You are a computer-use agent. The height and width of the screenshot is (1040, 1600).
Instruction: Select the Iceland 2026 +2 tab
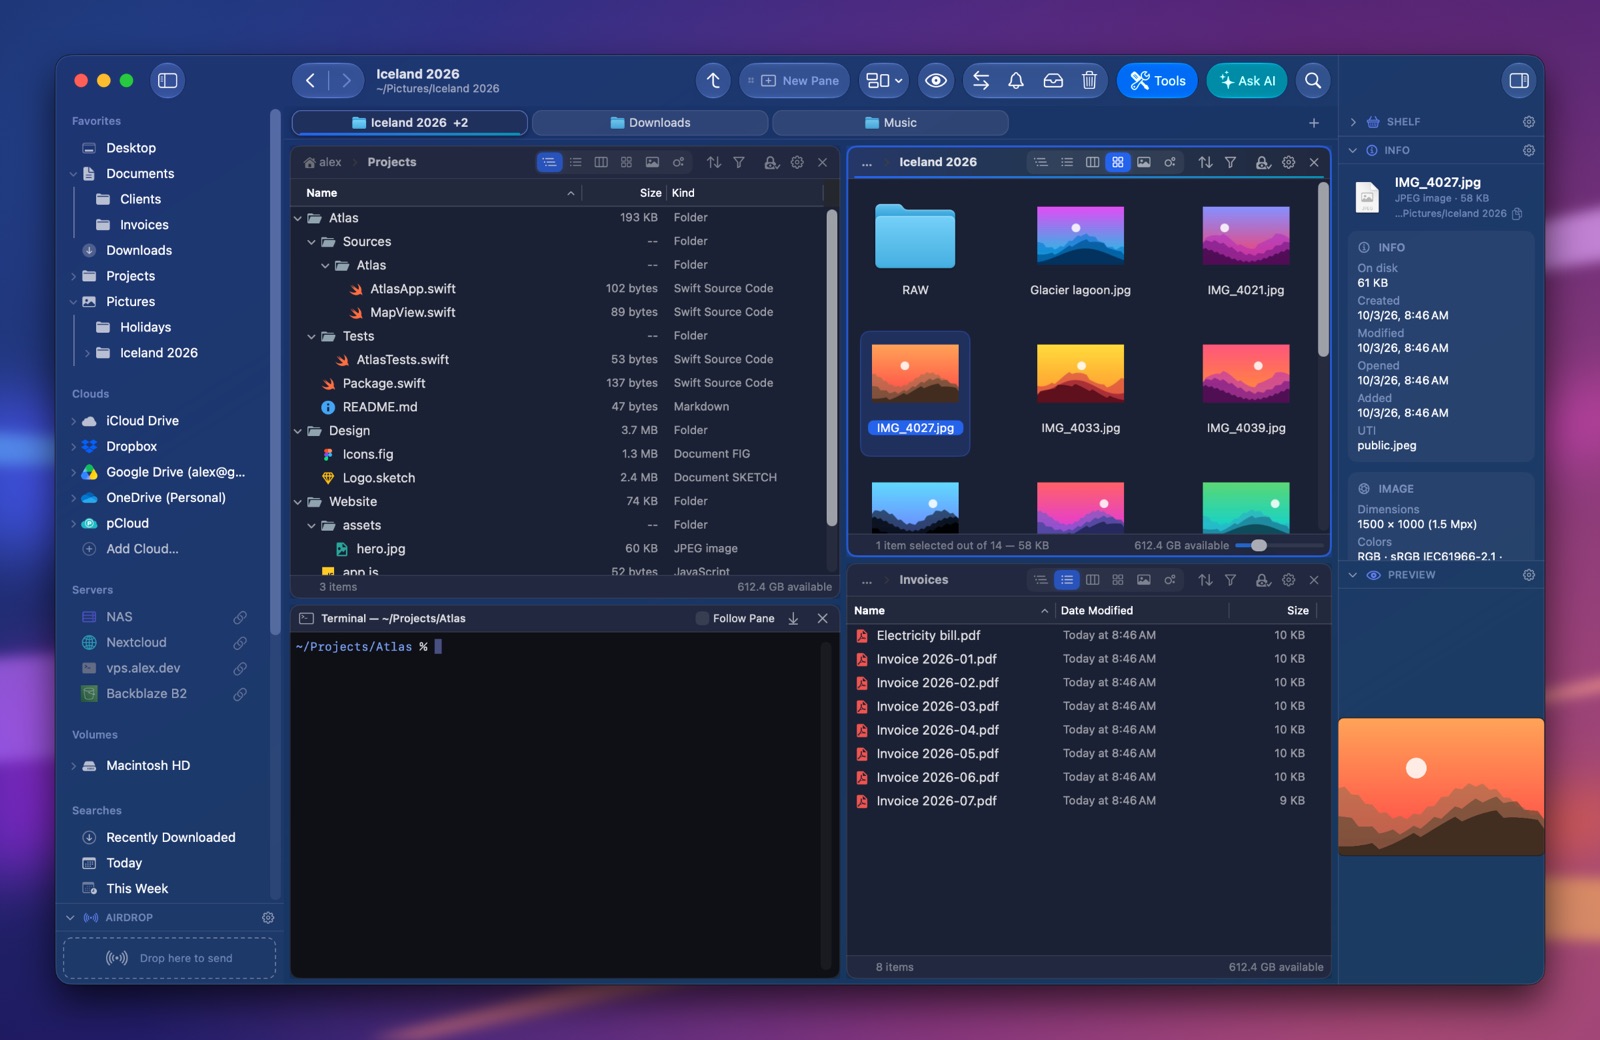click(x=410, y=123)
